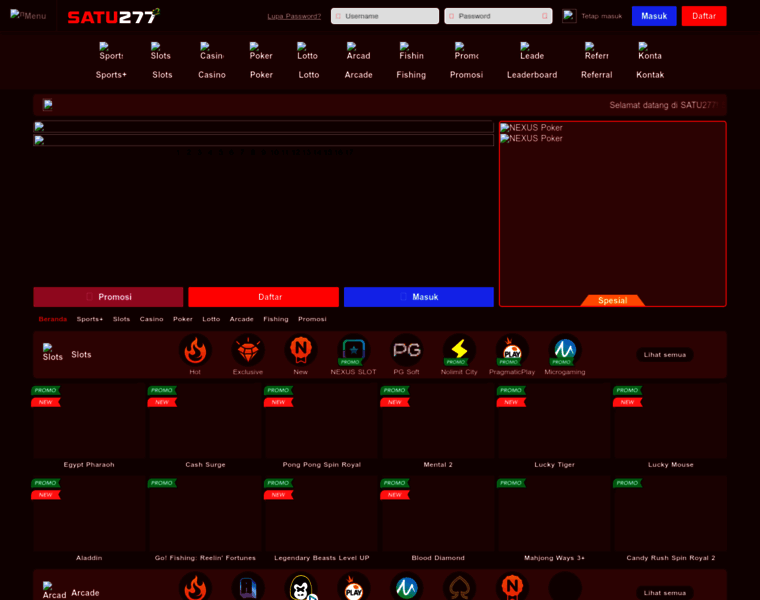Click the wide blue Masuk button under banner
The width and height of the screenshot is (760, 600).
(x=419, y=297)
